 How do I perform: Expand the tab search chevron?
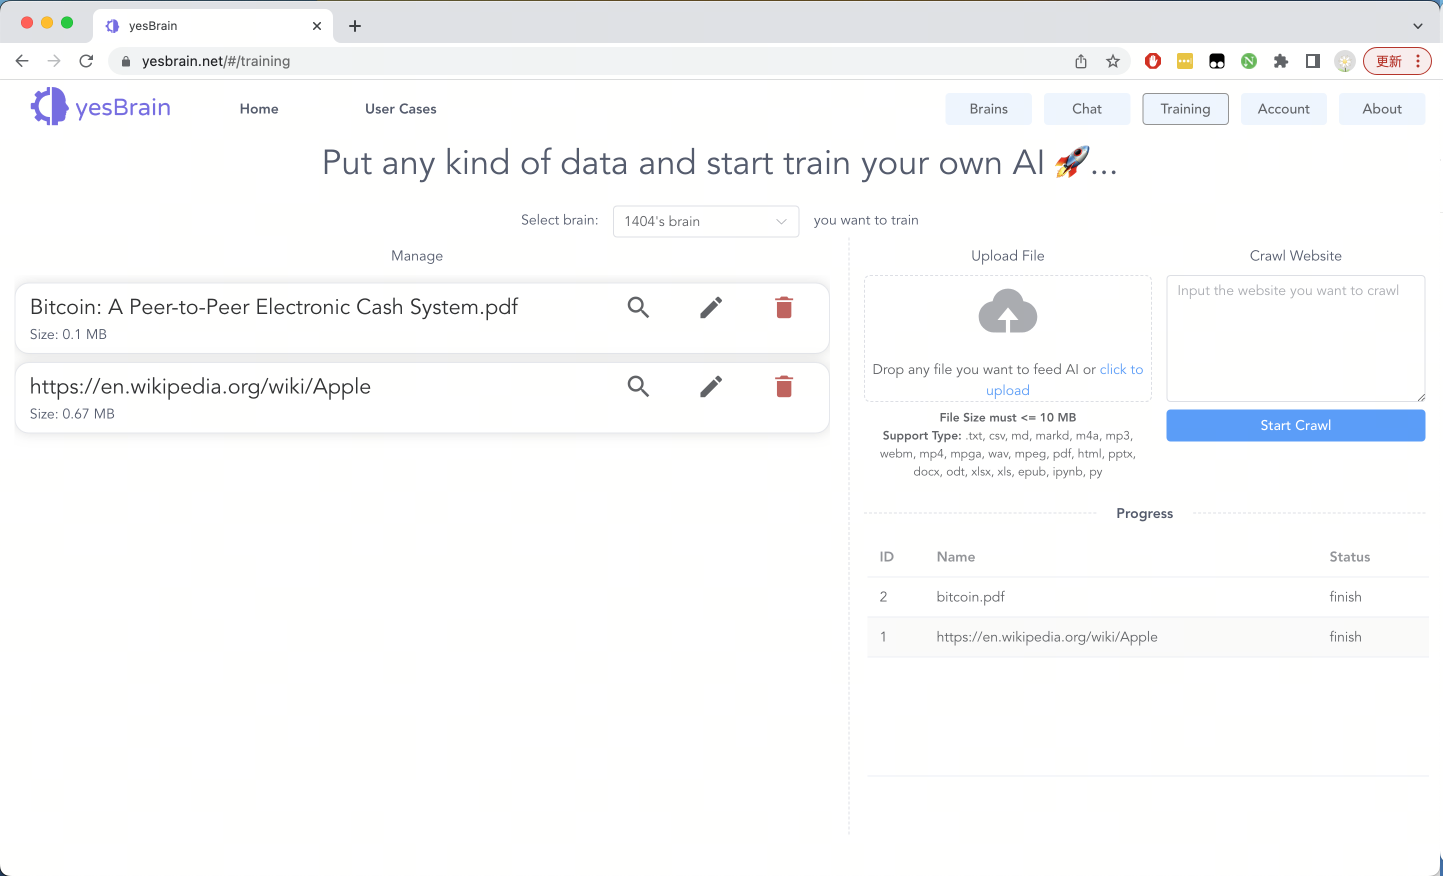point(1418,26)
